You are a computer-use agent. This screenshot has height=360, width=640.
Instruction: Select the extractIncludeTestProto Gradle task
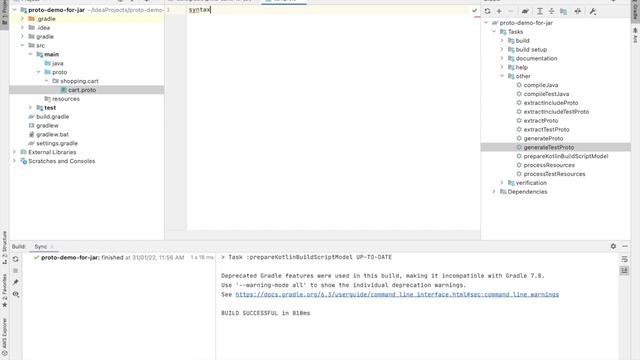click(556, 112)
